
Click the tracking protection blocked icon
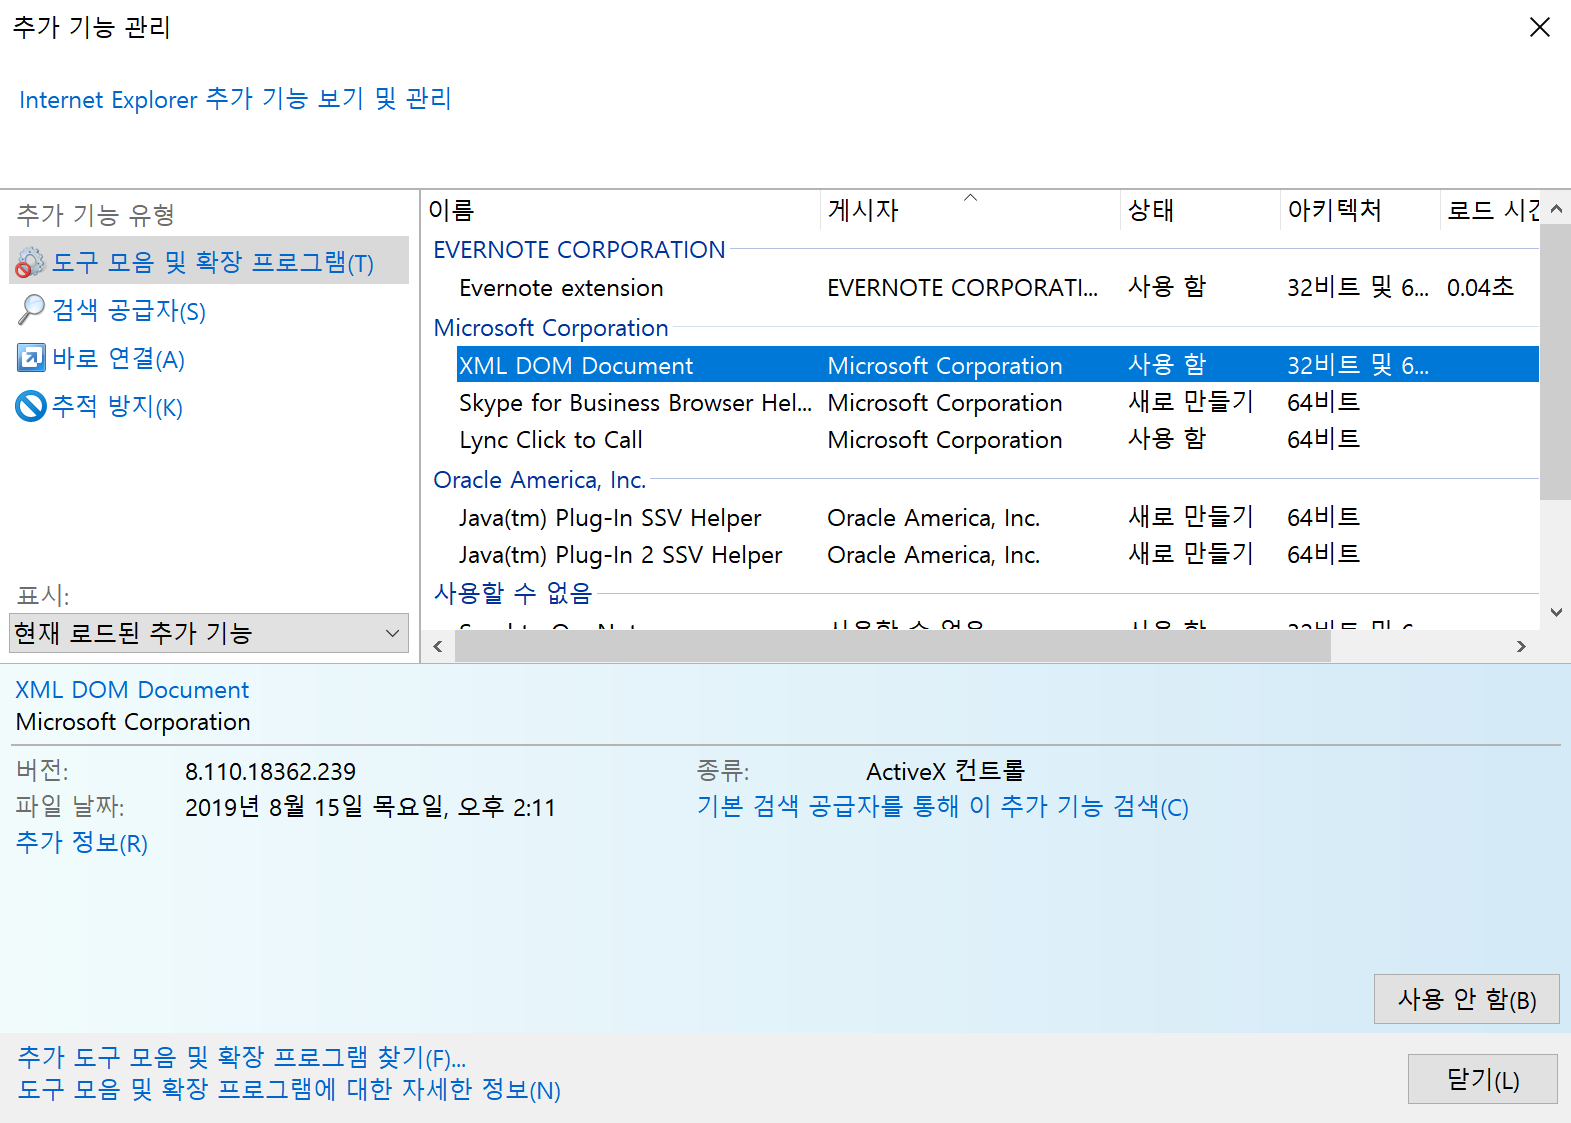[x=31, y=406]
